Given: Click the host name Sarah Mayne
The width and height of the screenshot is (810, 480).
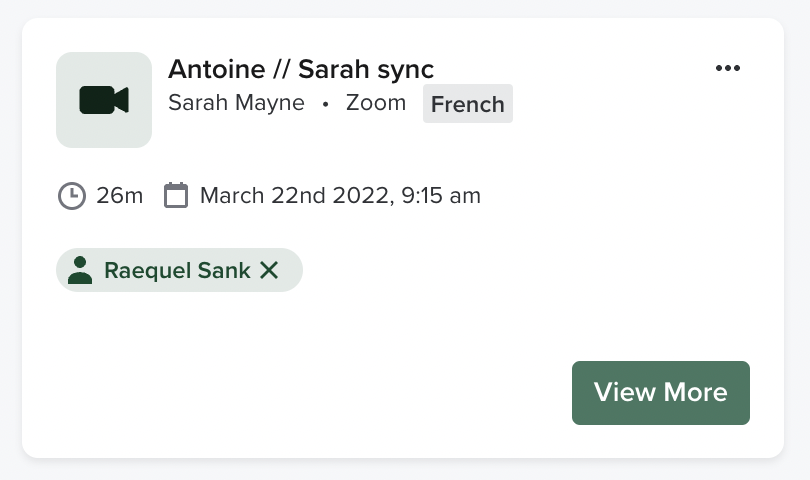Looking at the screenshot, I should pyautogui.click(x=236, y=103).
